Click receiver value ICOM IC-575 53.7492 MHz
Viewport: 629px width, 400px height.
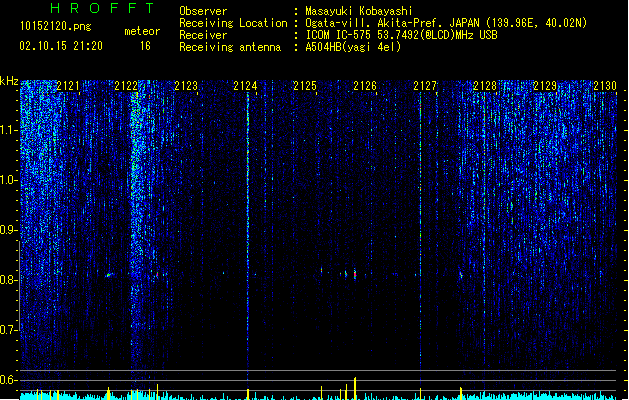[401, 35]
